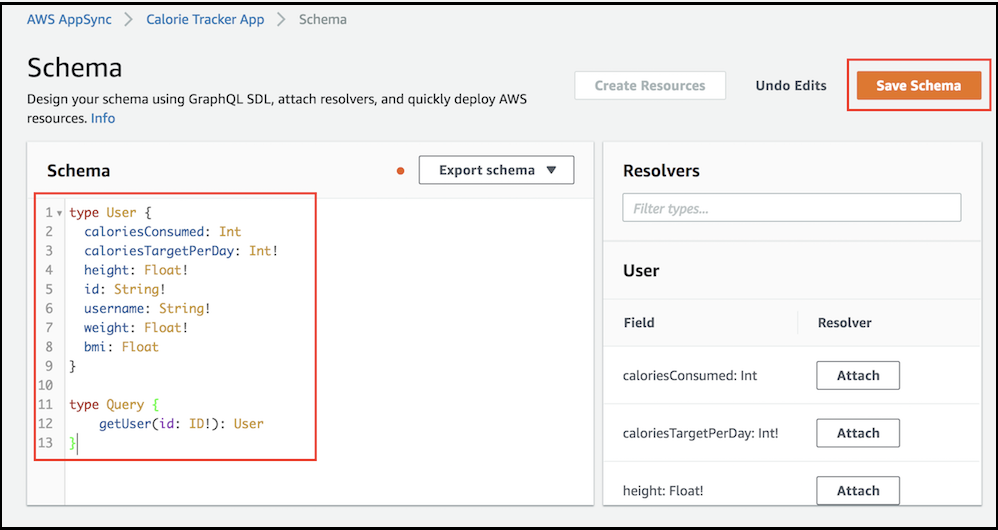Click code line 'bmi: Float'

pos(122,347)
